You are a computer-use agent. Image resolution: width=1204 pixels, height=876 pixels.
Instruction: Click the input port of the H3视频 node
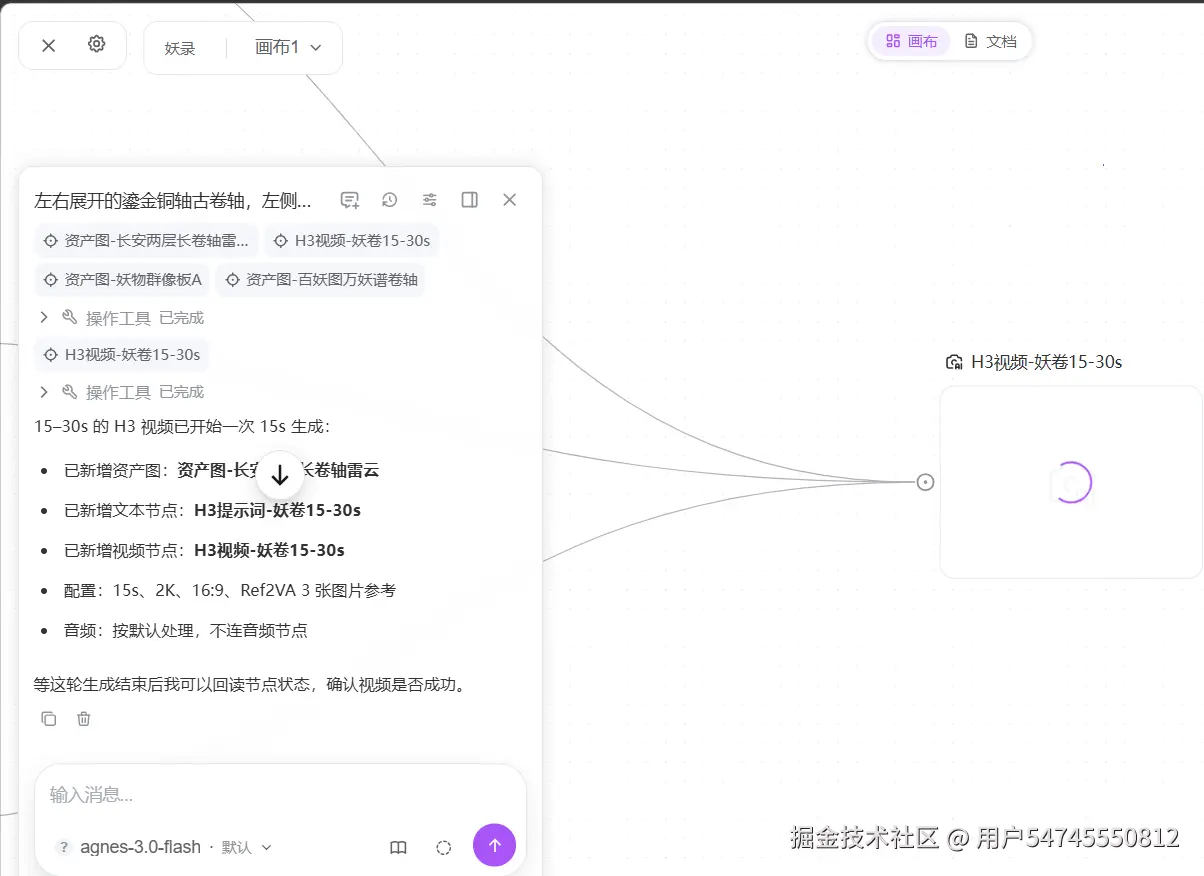click(x=926, y=482)
